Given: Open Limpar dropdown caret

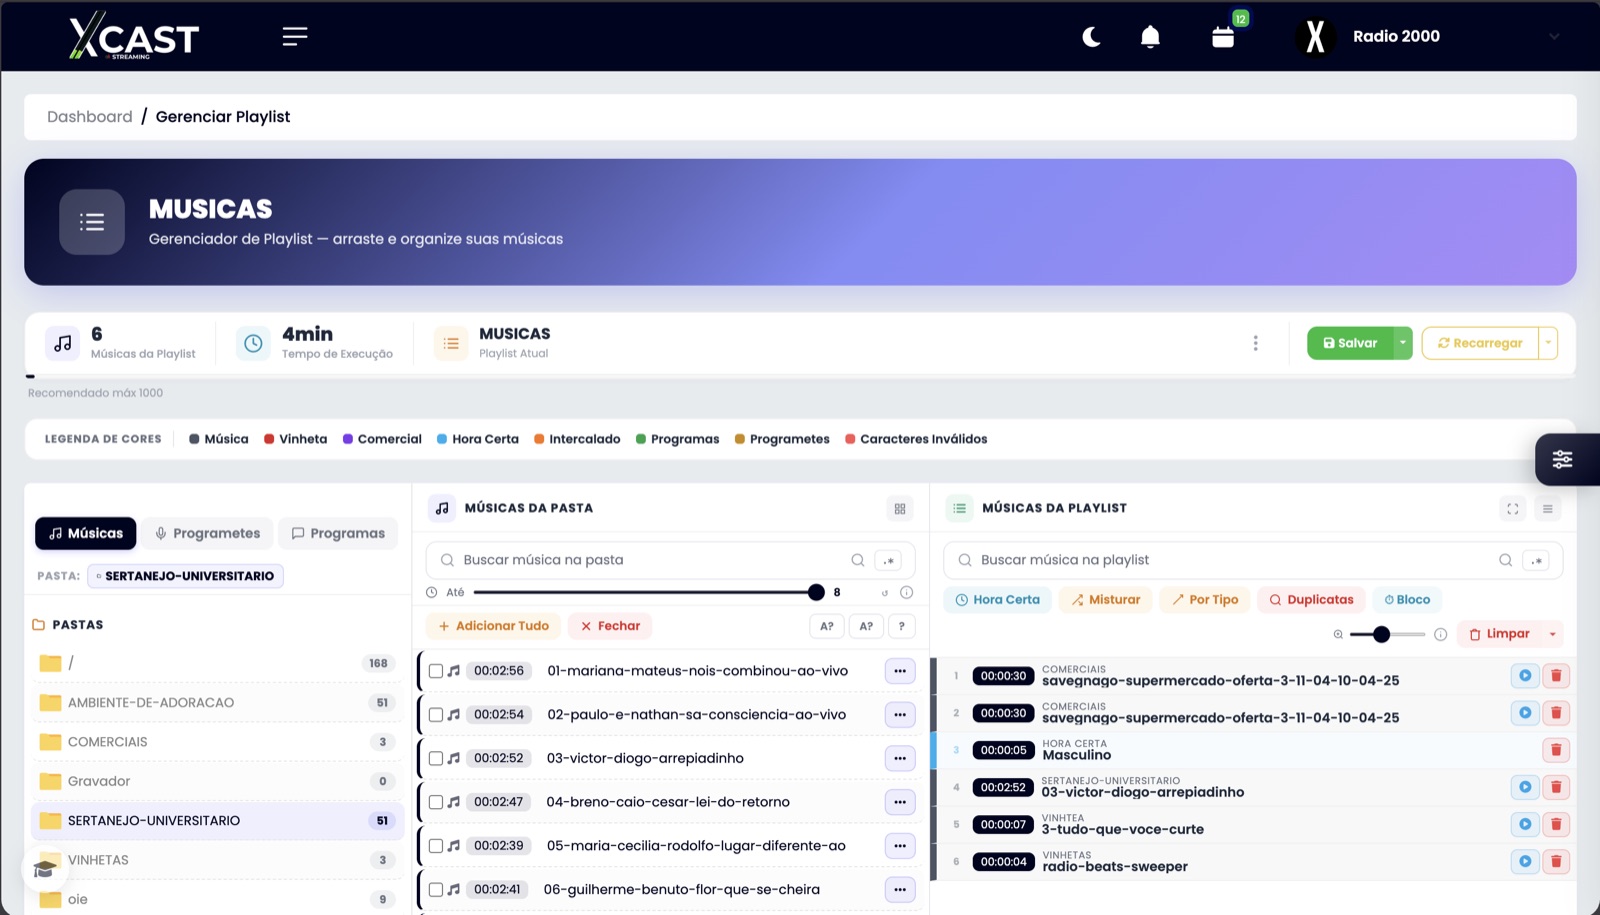Looking at the screenshot, I should tap(1552, 634).
